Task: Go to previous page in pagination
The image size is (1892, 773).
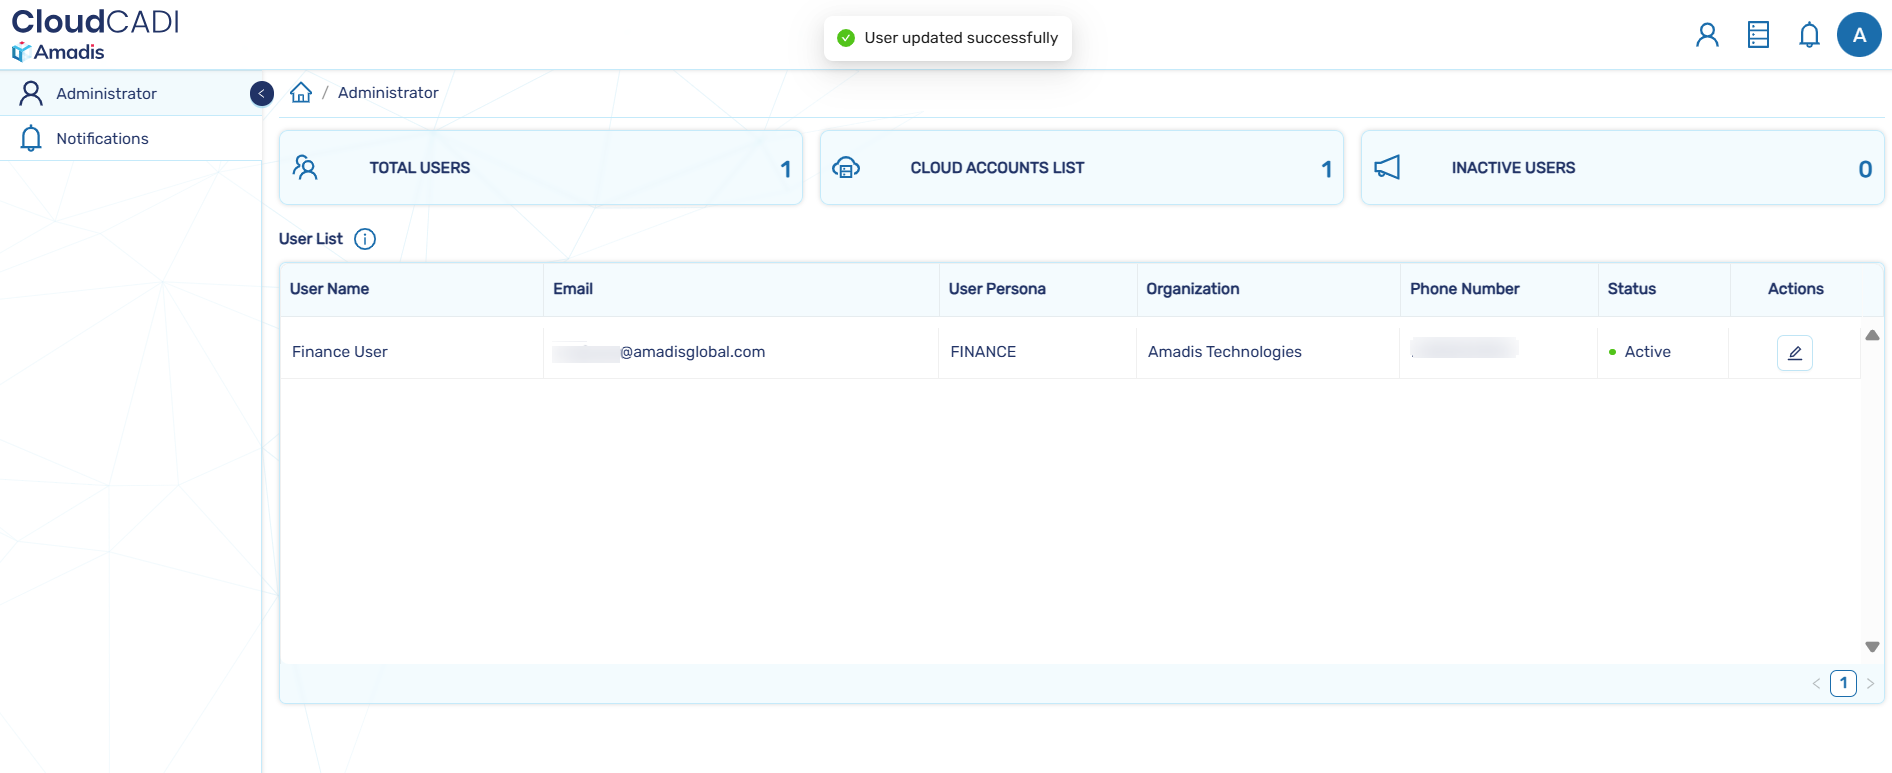Action: 1816,684
